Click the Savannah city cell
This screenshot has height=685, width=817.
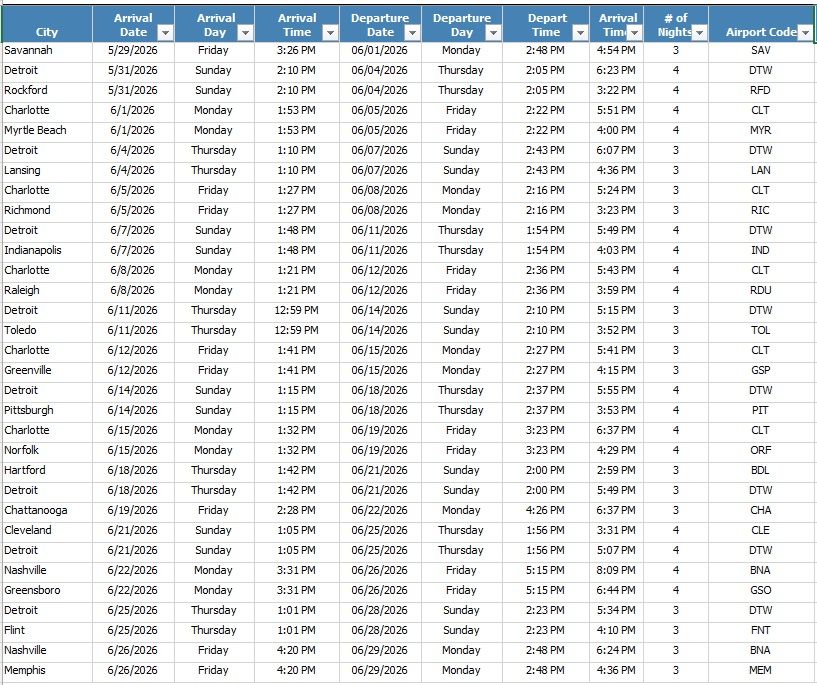[x=47, y=51]
